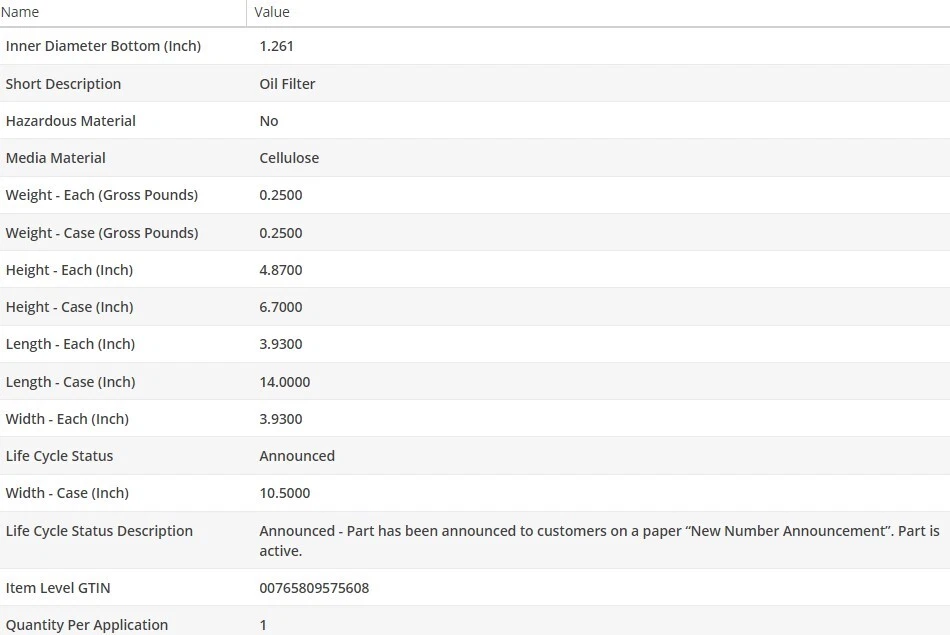Click the 14.0000 case length value
950x635 pixels.
(x=284, y=382)
